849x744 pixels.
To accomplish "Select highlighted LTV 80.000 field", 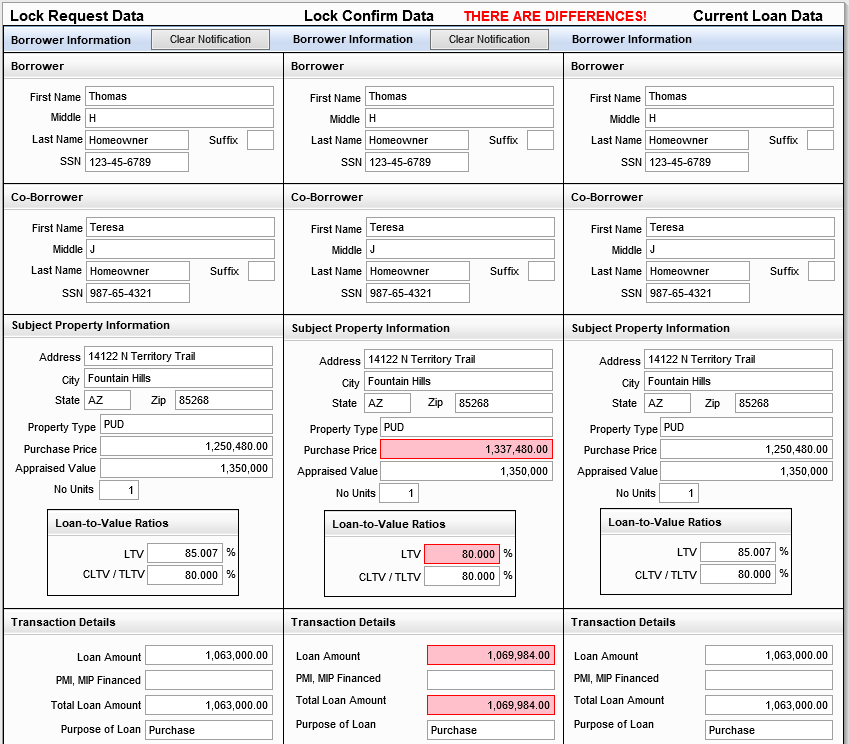I will [462, 554].
